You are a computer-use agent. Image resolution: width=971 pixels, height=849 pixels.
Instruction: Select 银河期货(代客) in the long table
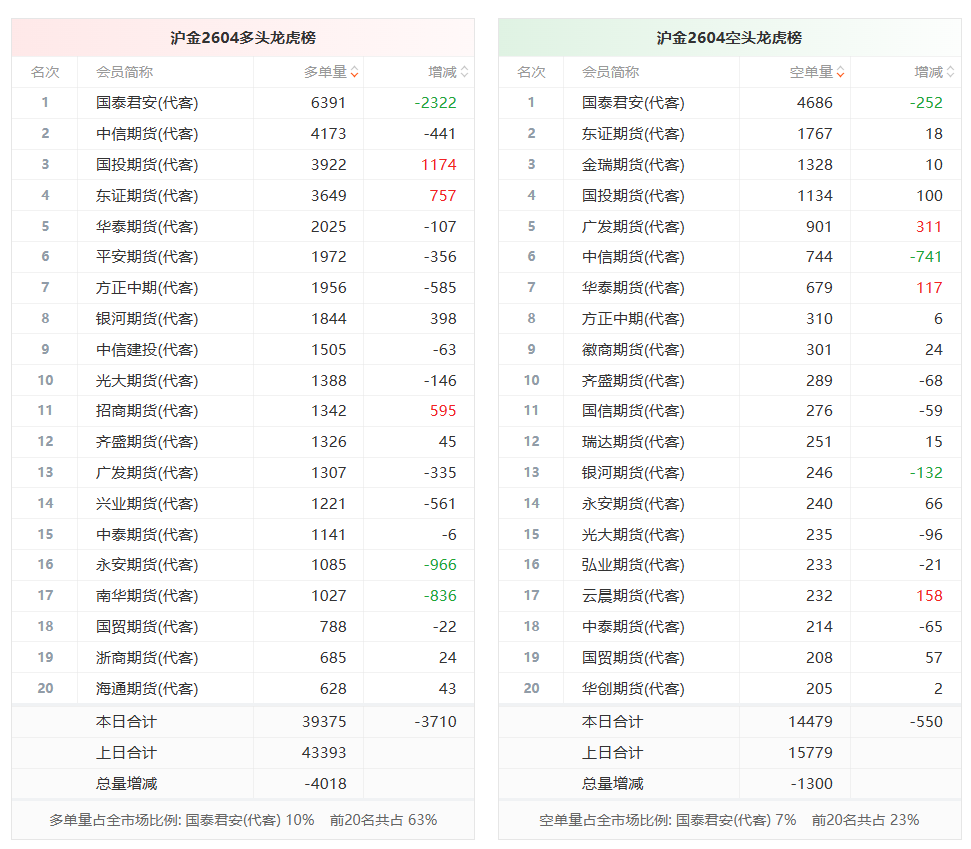(x=147, y=319)
